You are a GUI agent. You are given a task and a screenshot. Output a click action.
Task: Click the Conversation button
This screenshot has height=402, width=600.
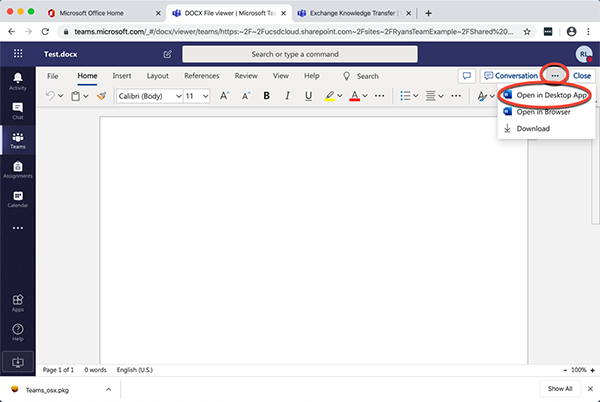[x=510, y=76]
